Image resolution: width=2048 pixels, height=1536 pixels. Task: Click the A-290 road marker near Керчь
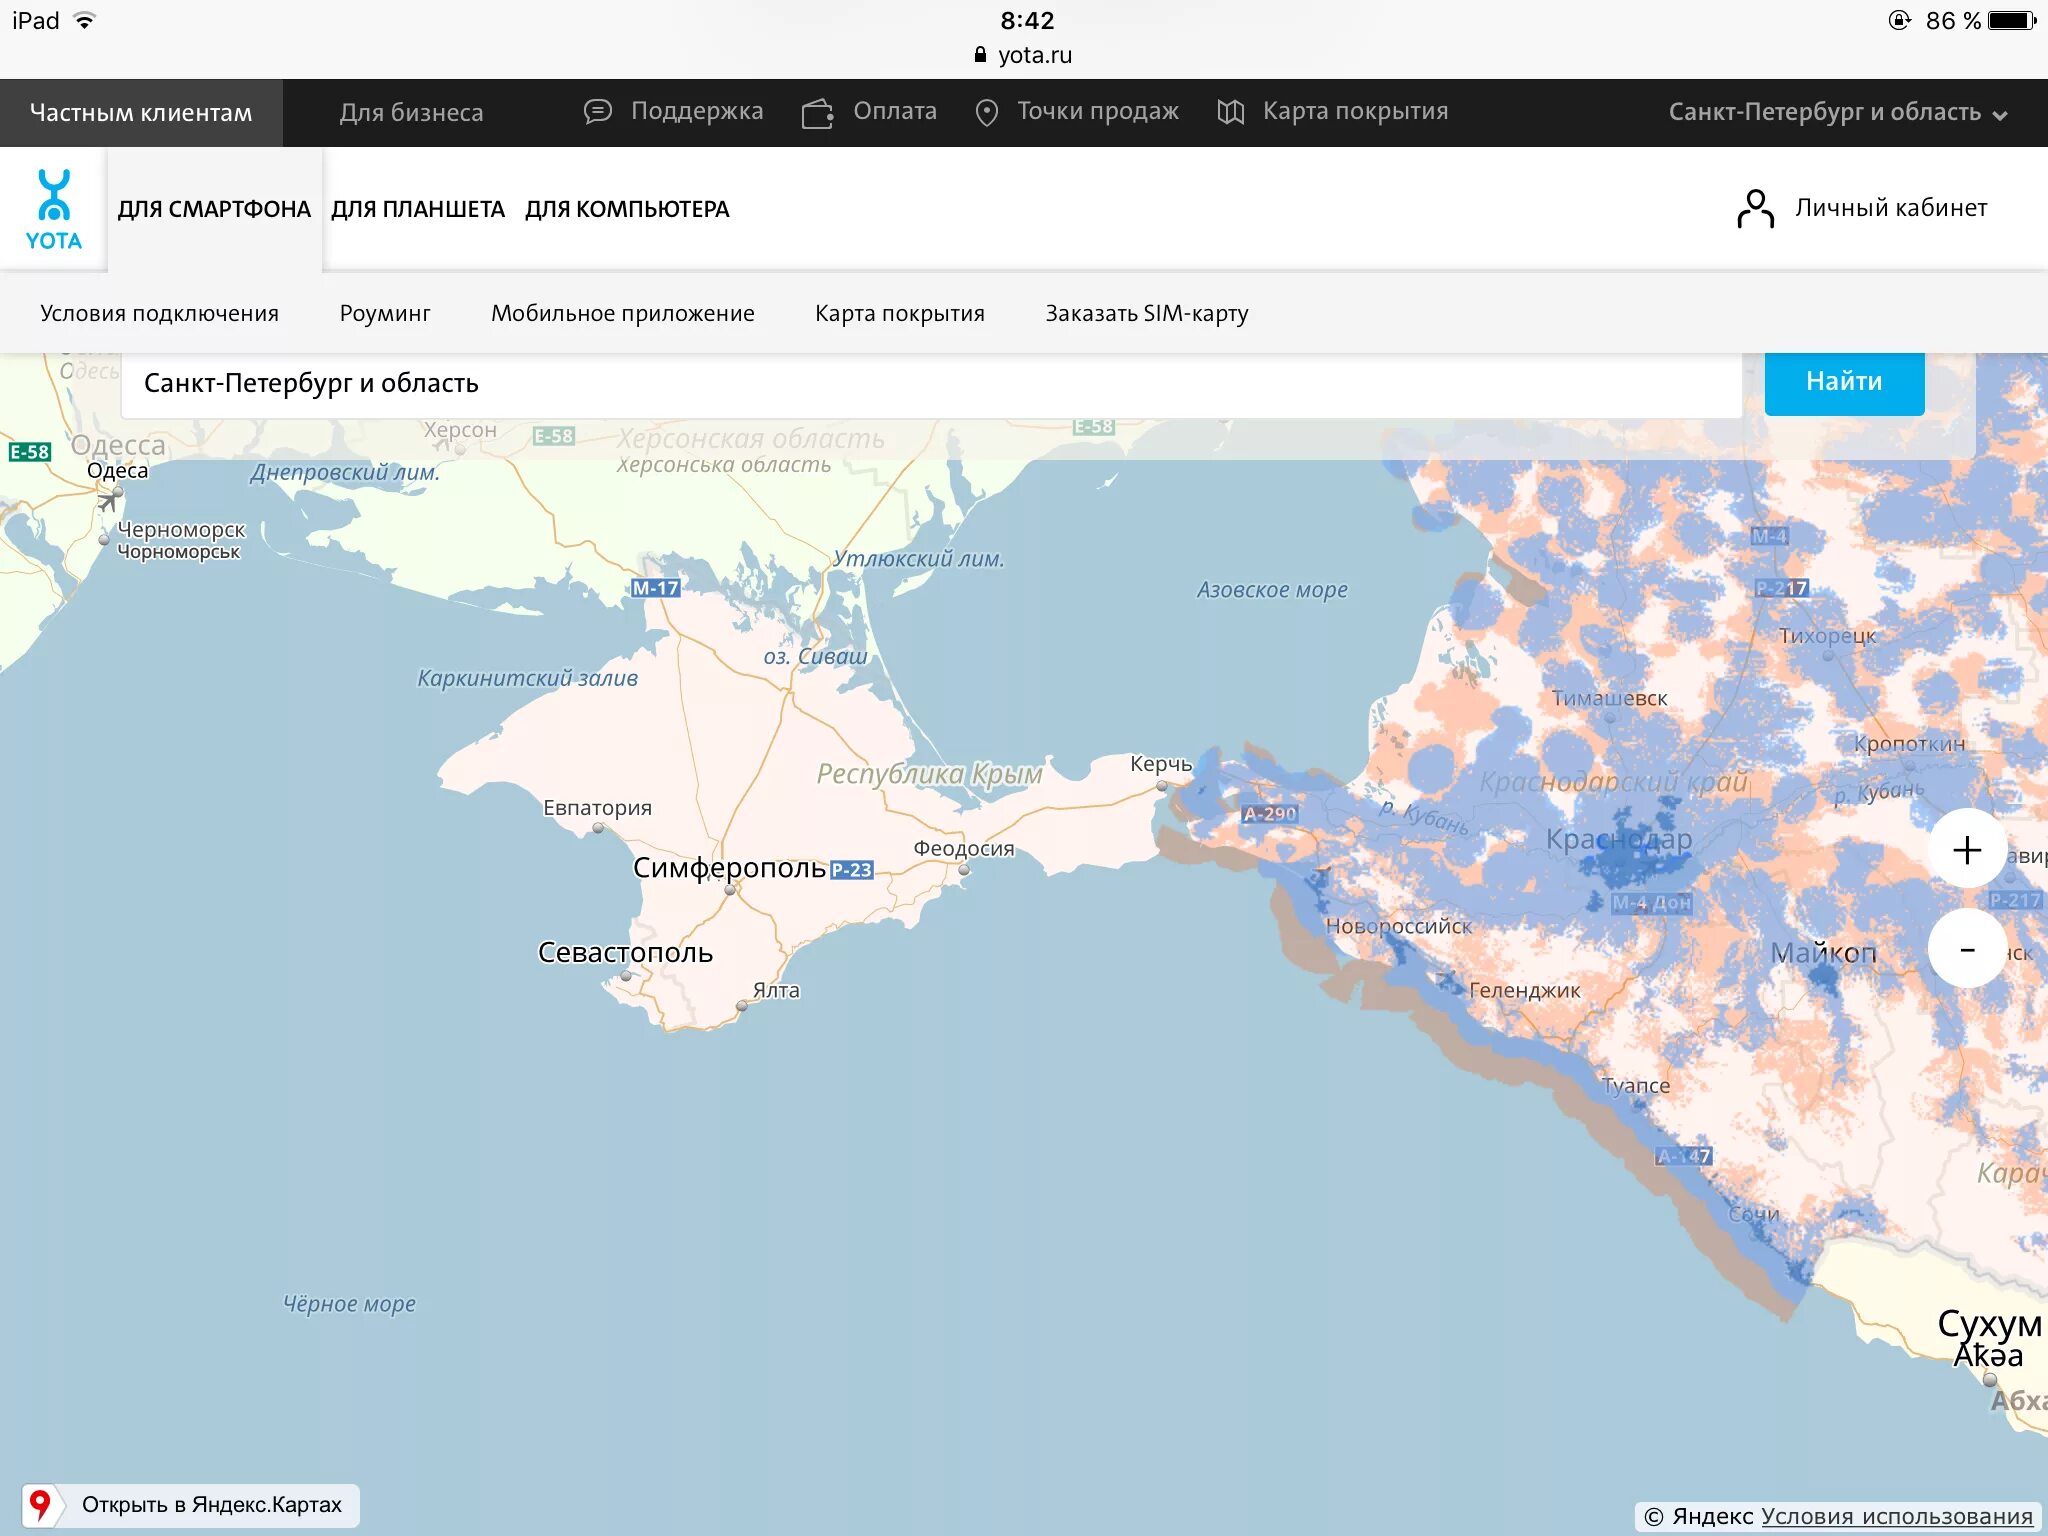tap(1269, 814)
